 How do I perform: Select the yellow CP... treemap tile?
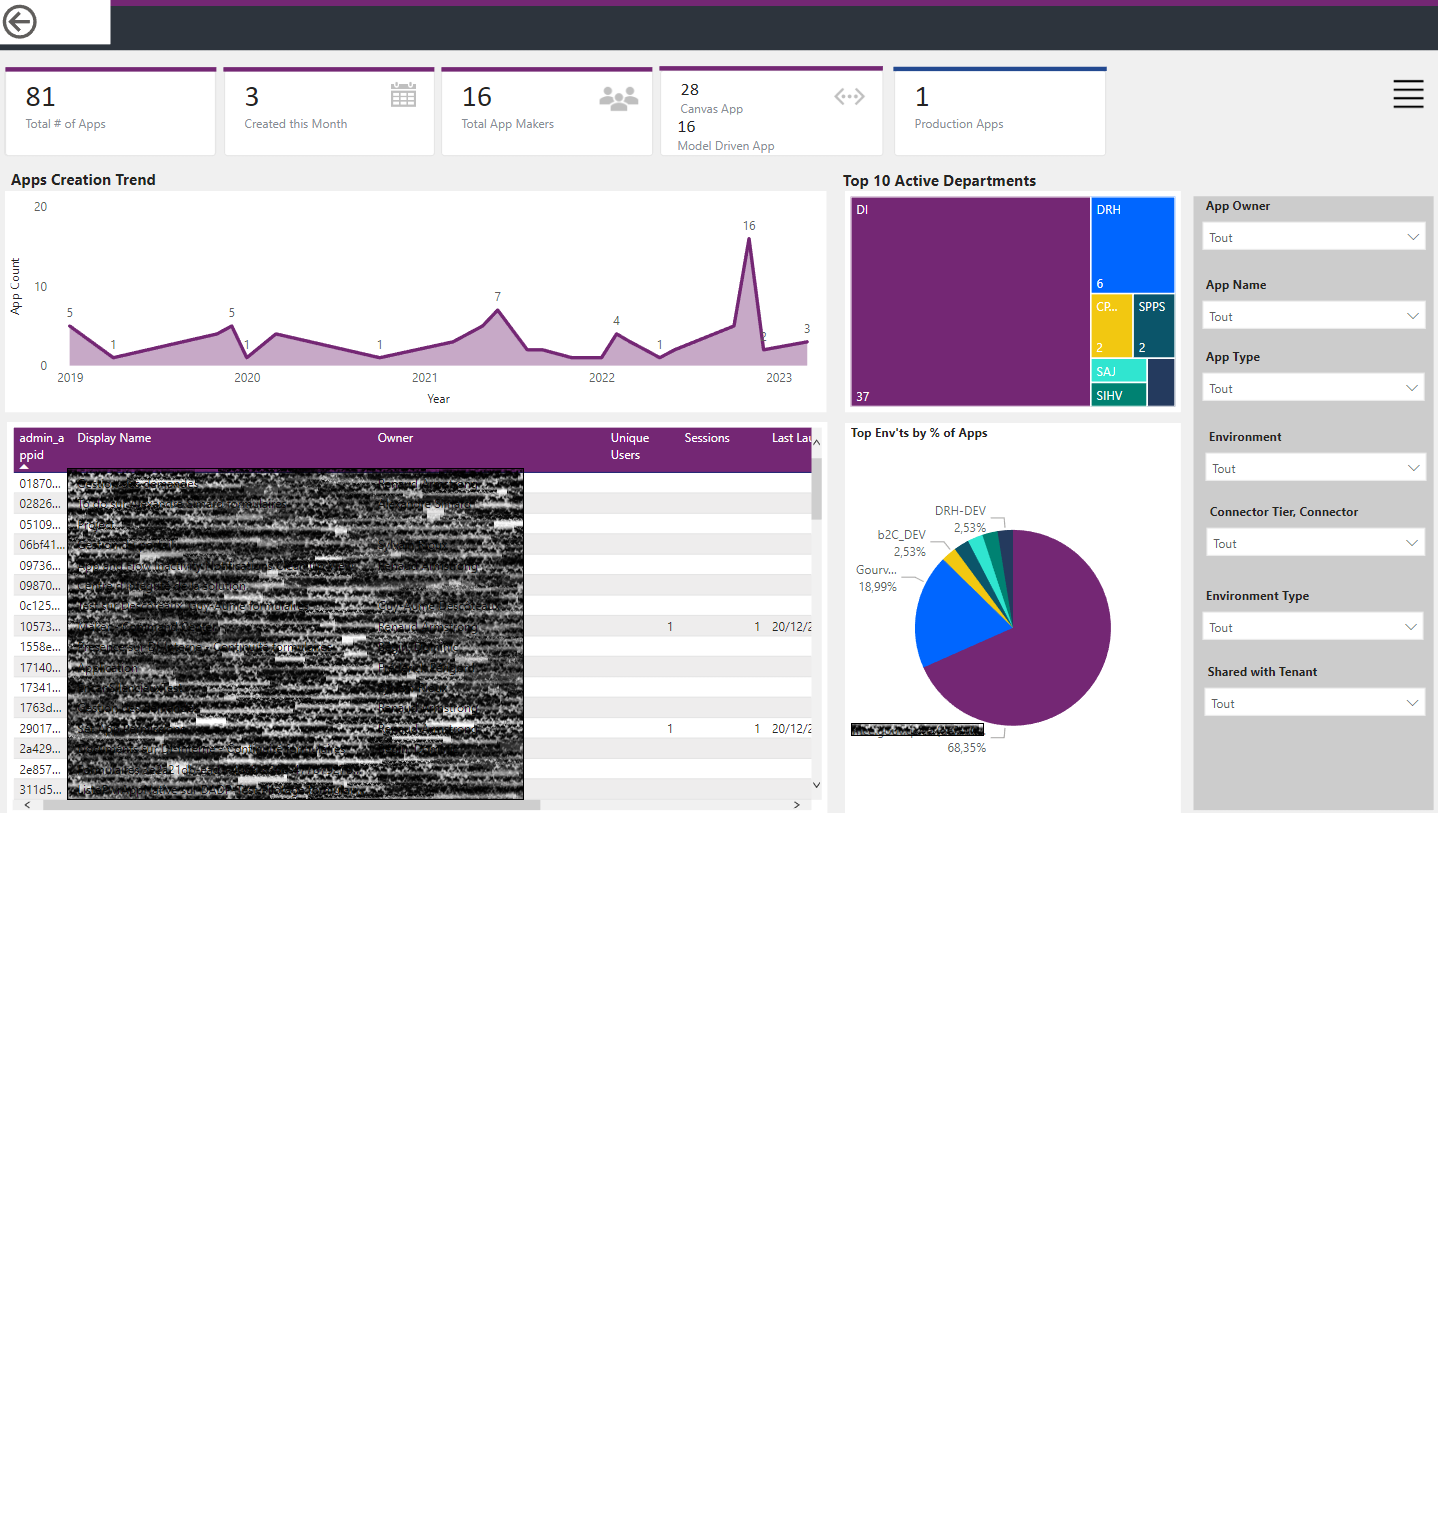[1112, 325]
